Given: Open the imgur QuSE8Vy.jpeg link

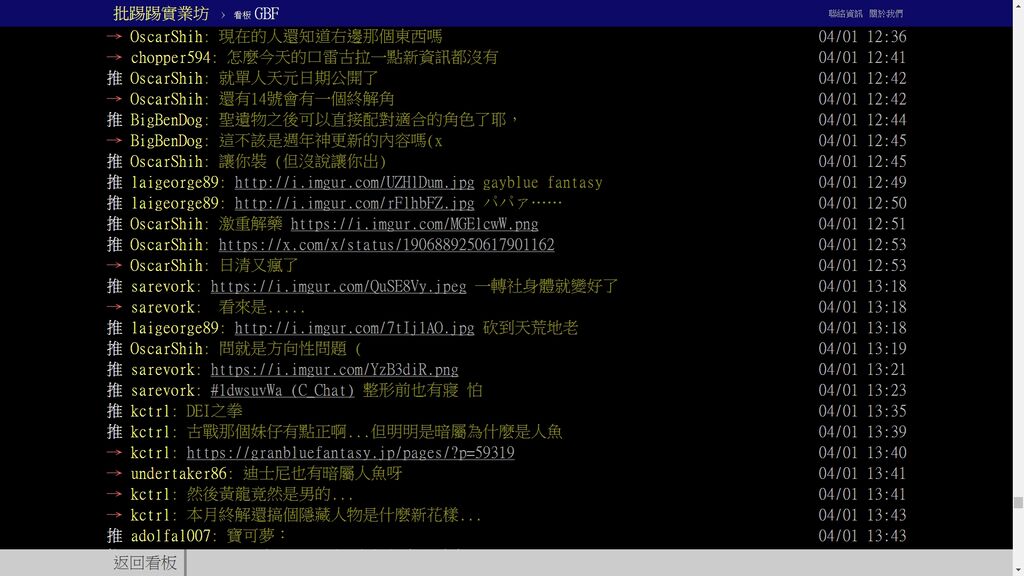Looking at the screenshot, I should click(x=338, y=287).
